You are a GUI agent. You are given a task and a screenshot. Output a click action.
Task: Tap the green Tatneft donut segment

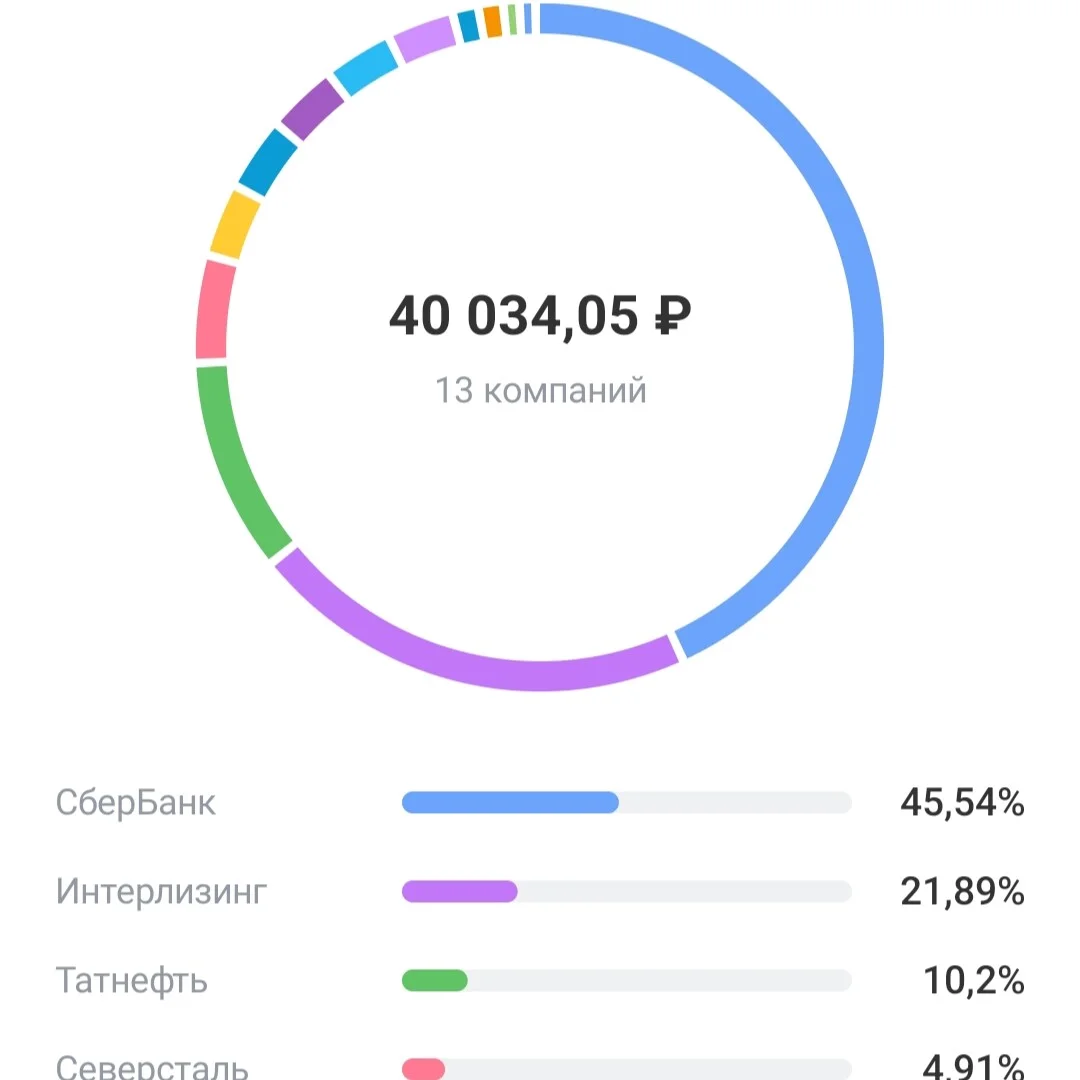click(x=231, y=461)
